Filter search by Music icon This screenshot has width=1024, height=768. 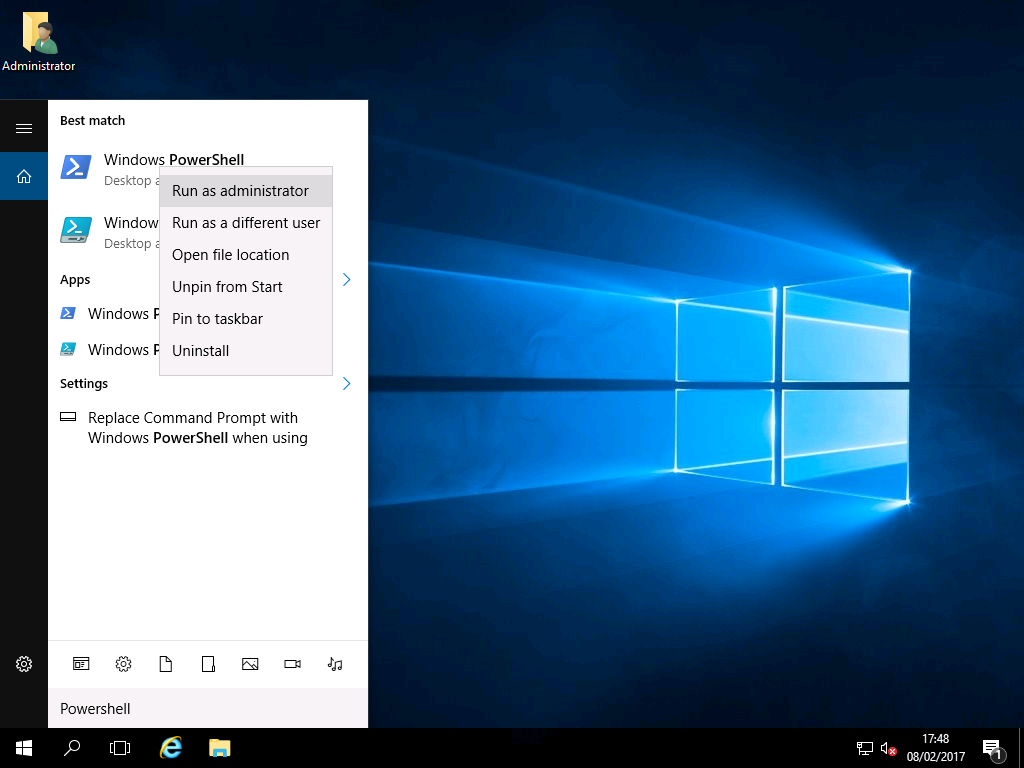335,664
